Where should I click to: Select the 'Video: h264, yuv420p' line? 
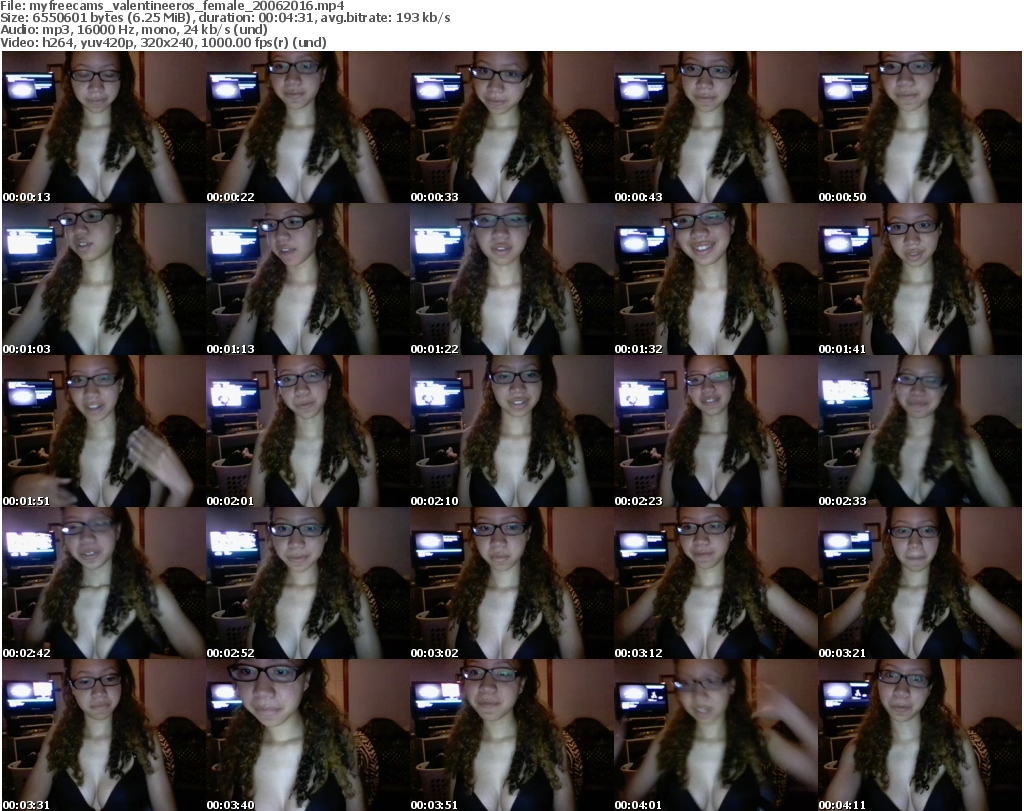[163, 42]
